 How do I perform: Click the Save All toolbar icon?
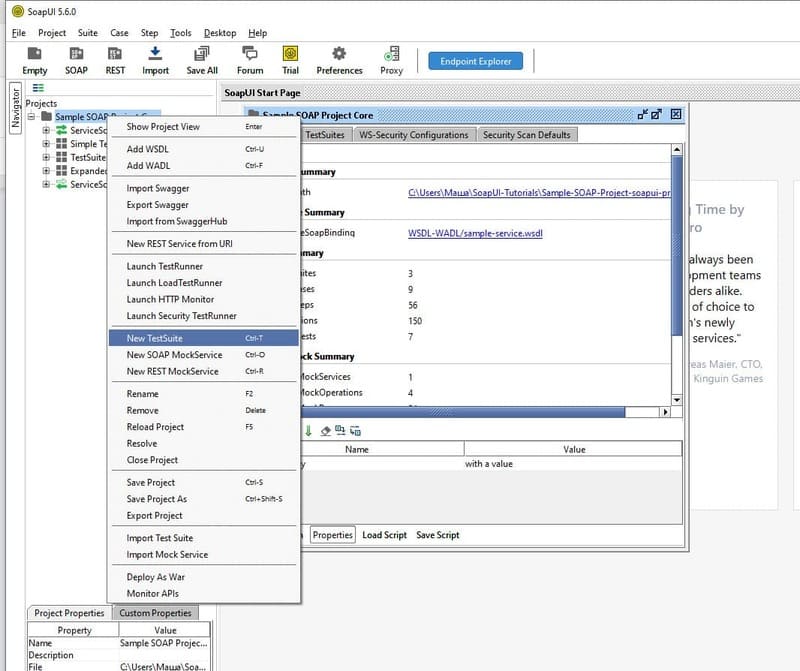202,55
